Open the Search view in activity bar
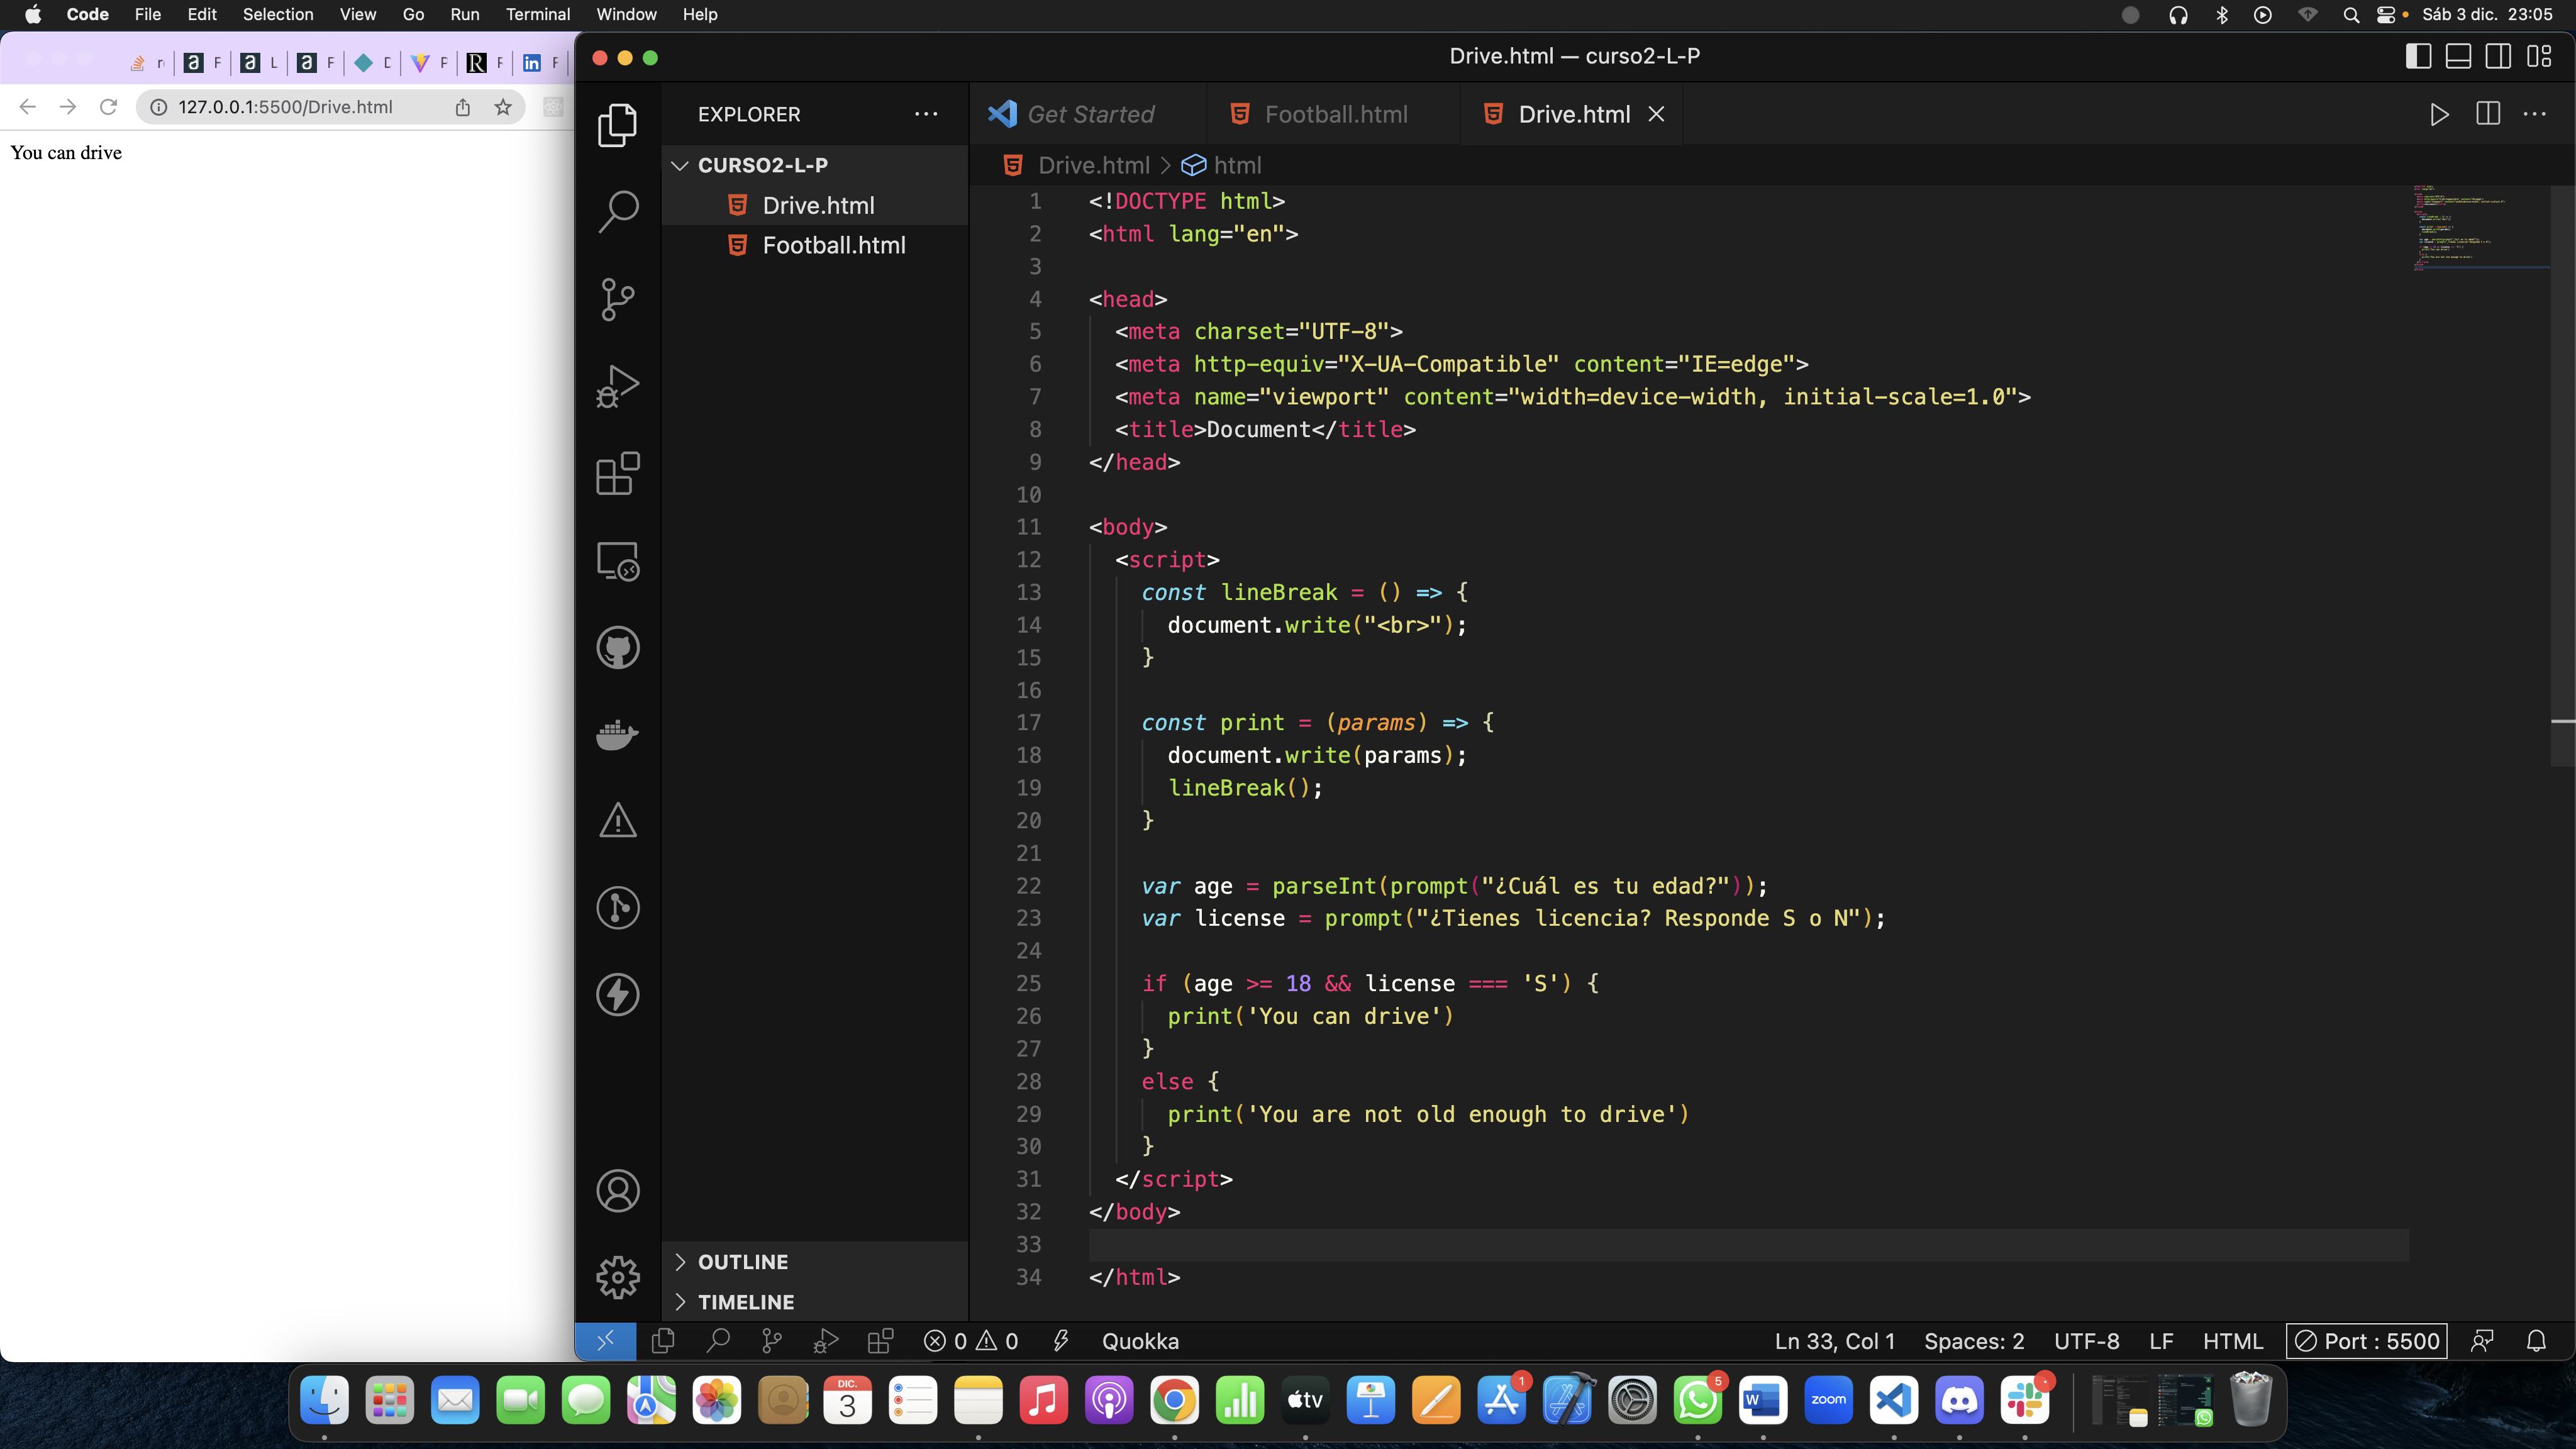 617,212
